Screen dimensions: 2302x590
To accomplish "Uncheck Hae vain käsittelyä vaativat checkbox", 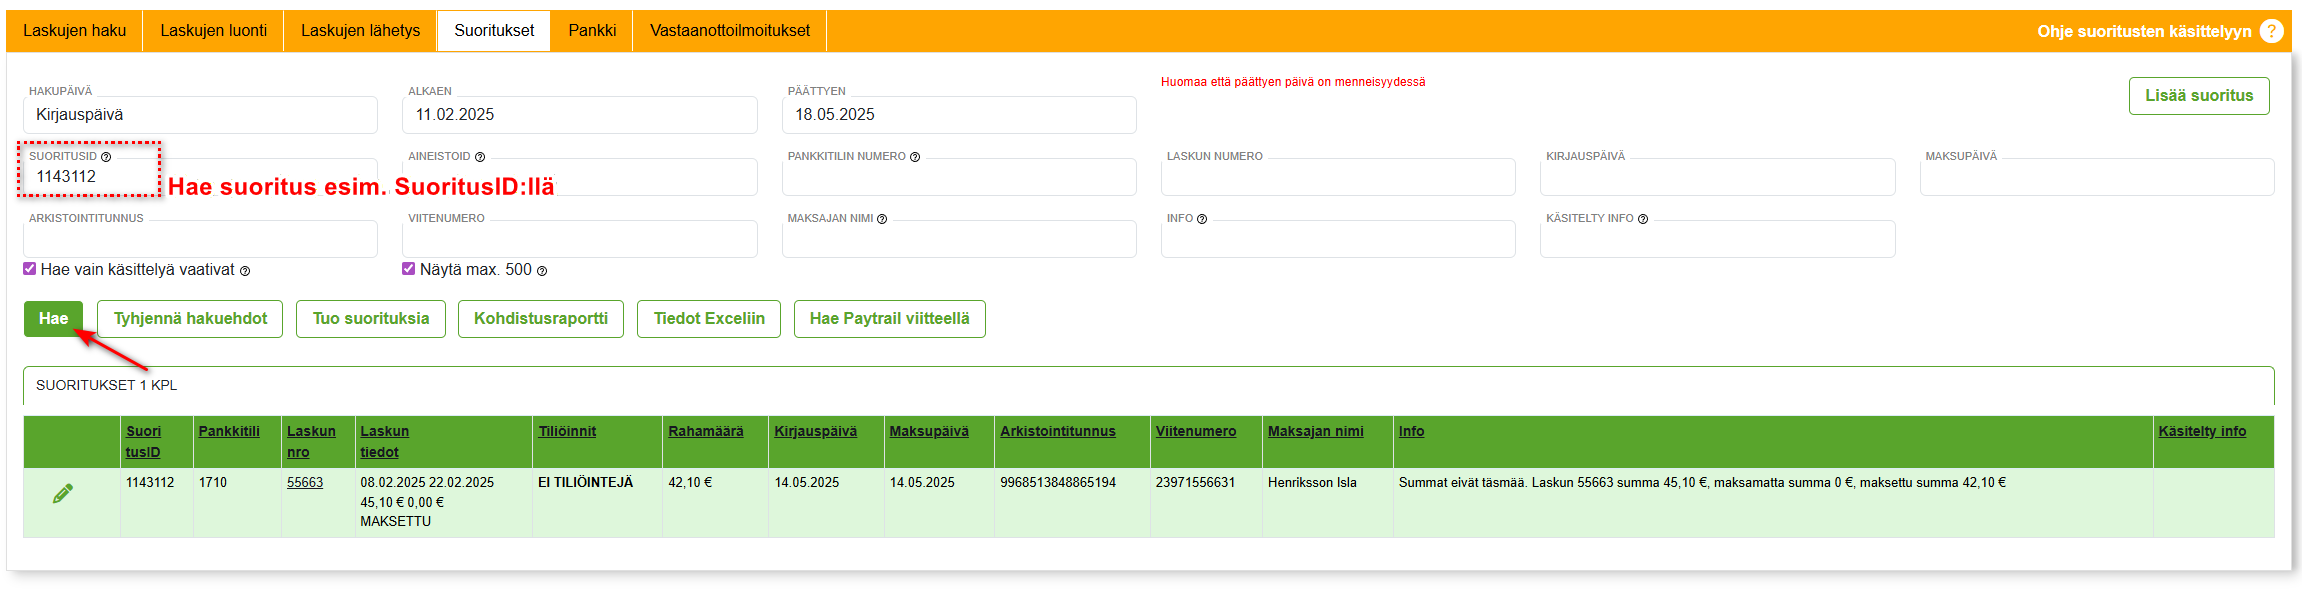I will click(30, 269).
